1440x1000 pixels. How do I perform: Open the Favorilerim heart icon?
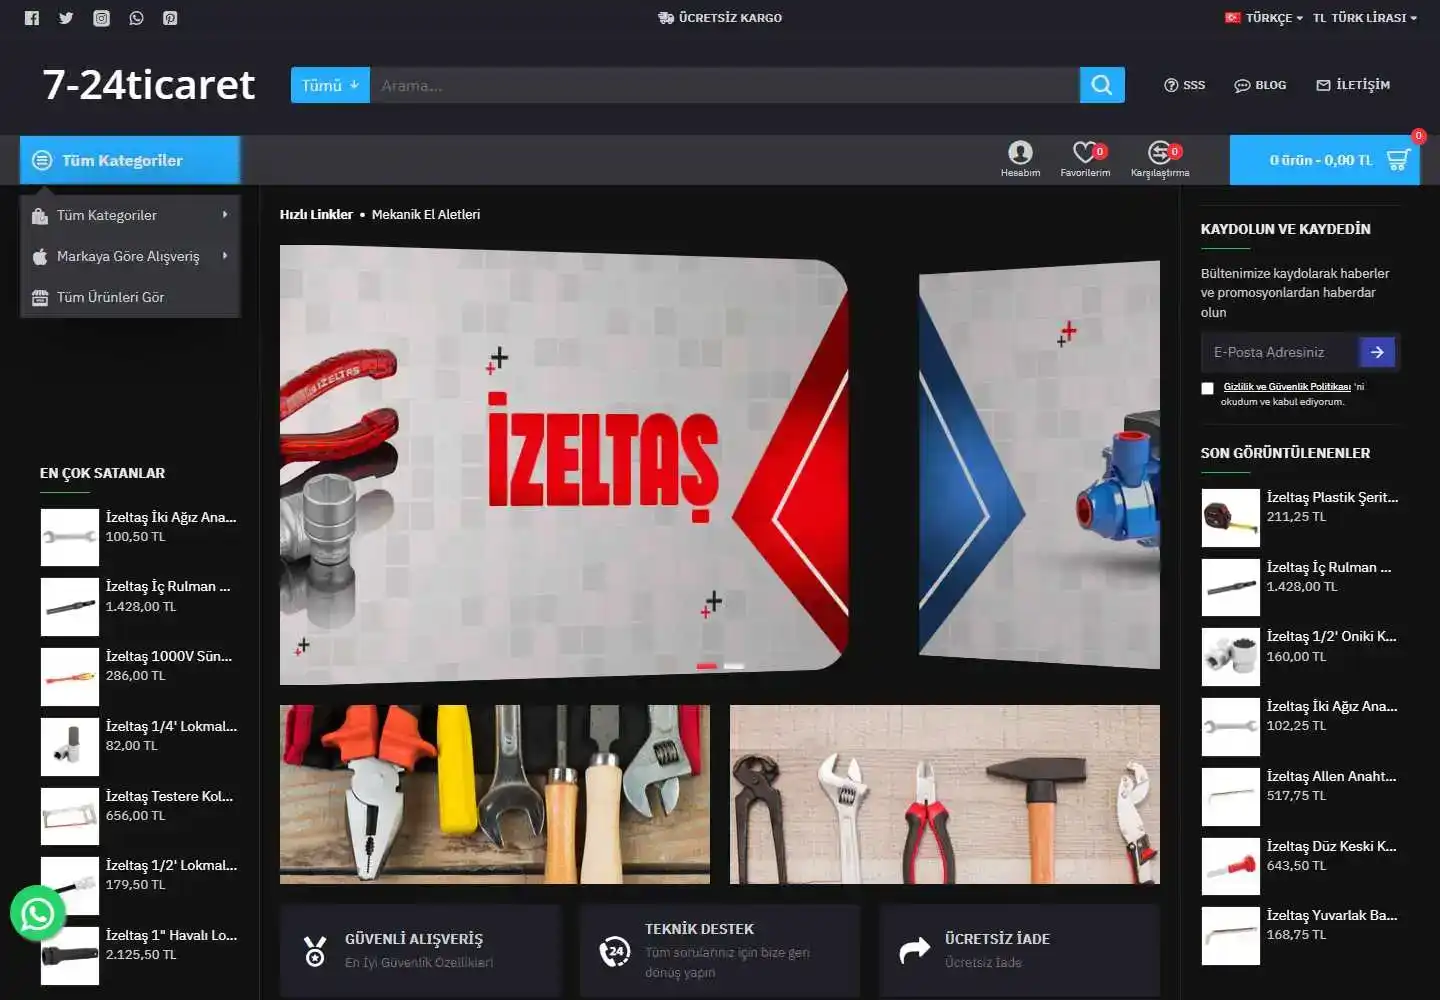pos(1085,152)
